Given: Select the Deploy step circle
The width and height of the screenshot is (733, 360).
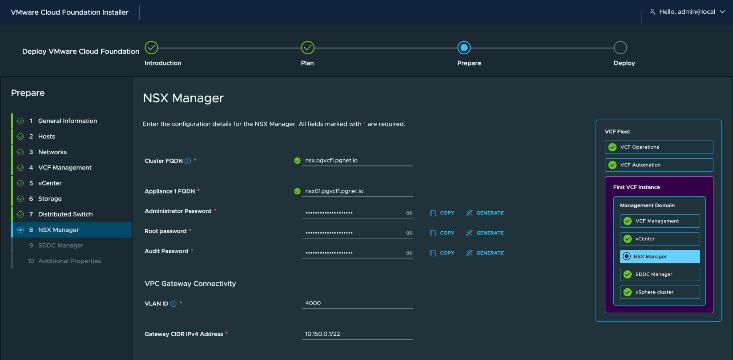Looking at the screenshot, I should click(620, 48).
